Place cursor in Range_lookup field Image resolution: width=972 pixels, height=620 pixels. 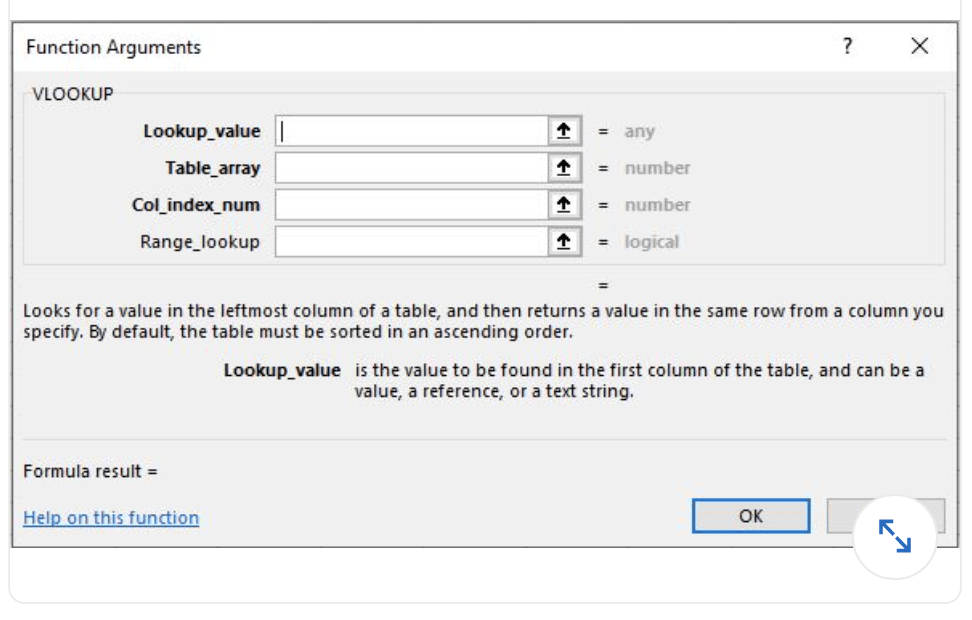pos(412,241)
